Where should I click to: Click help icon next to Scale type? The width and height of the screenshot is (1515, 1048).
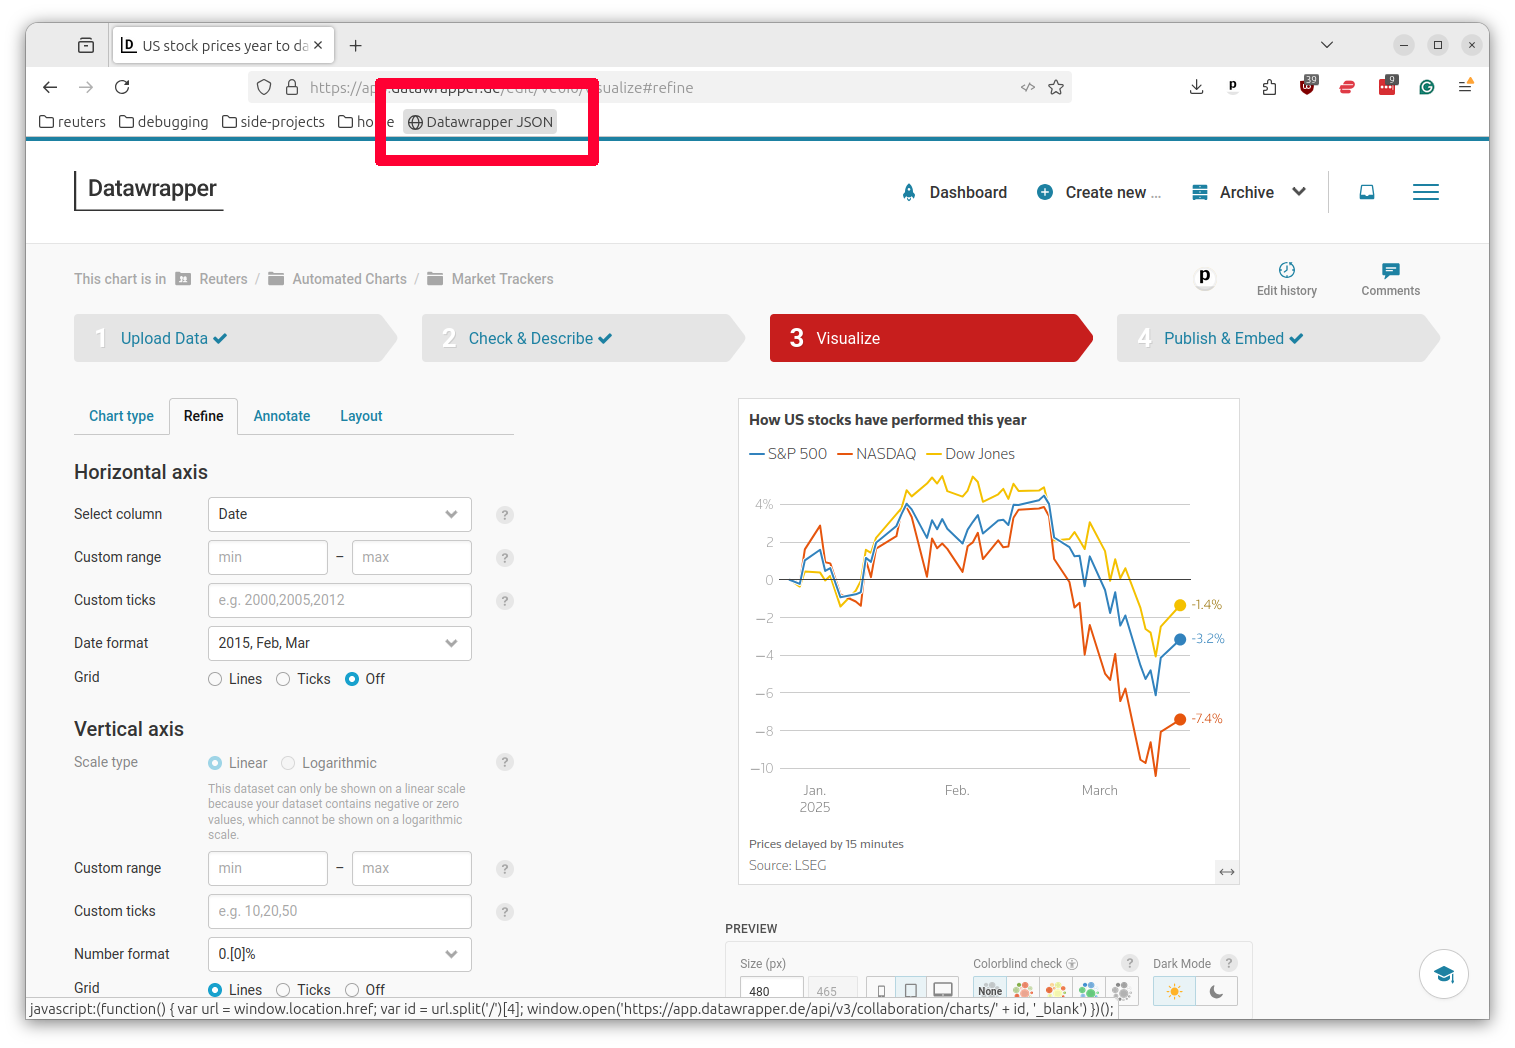505,762
